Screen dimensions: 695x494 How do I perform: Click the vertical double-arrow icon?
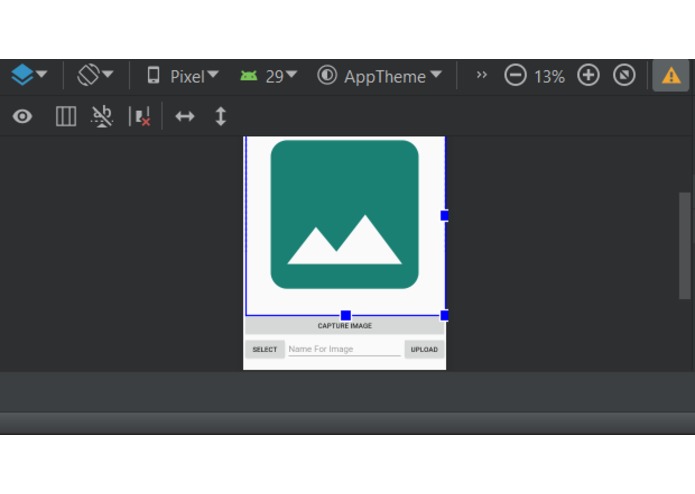[x=221, y=117]
